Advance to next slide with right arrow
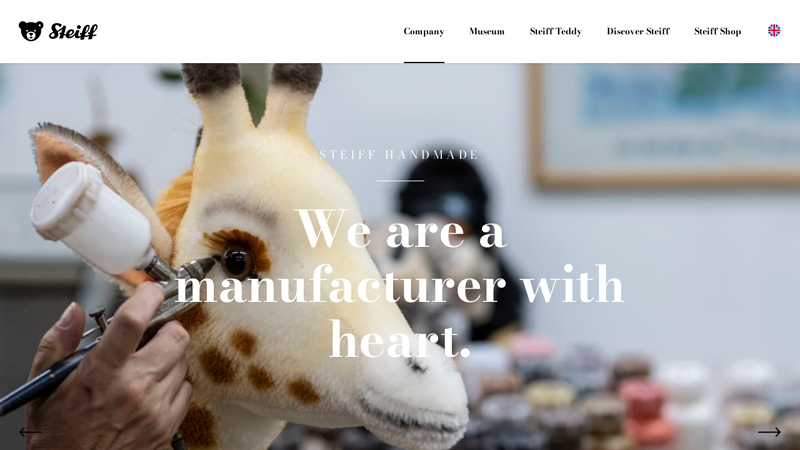Image resolution: width=800 pixels, height=450 pixels. click(769, 432)
